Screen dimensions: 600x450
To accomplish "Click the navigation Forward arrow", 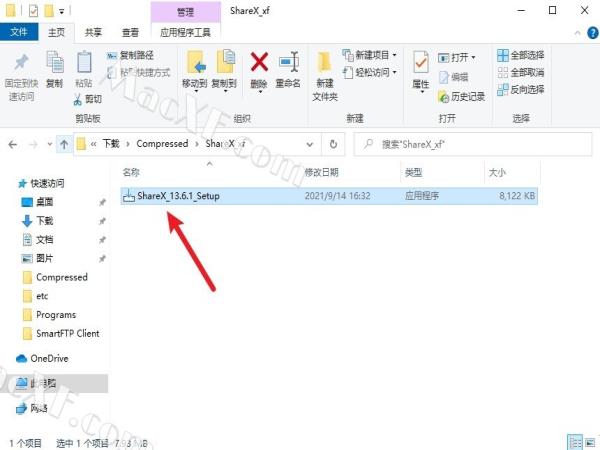I will [34, 144].
